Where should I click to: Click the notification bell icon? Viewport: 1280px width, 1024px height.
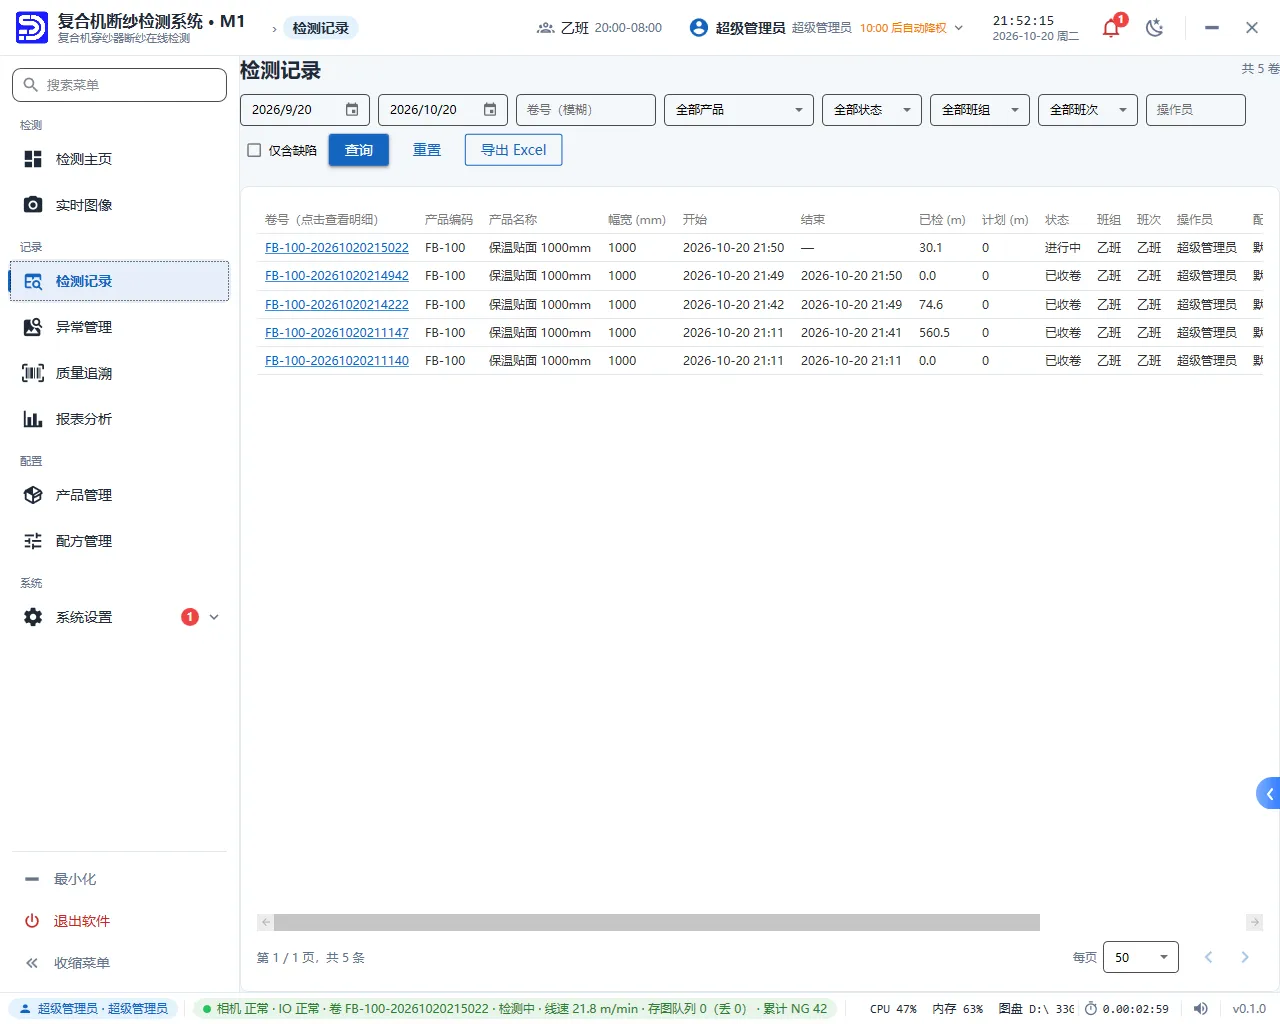[1111, 28]
